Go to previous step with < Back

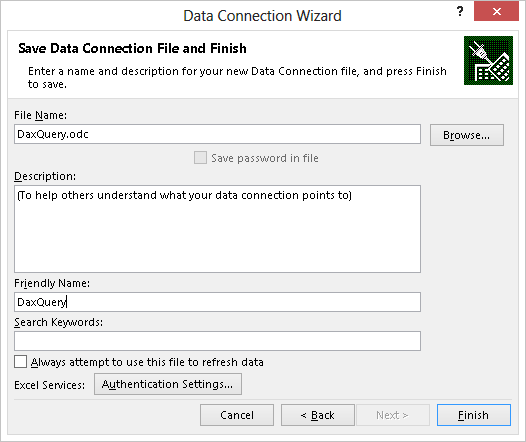click(x=318, y=415)
